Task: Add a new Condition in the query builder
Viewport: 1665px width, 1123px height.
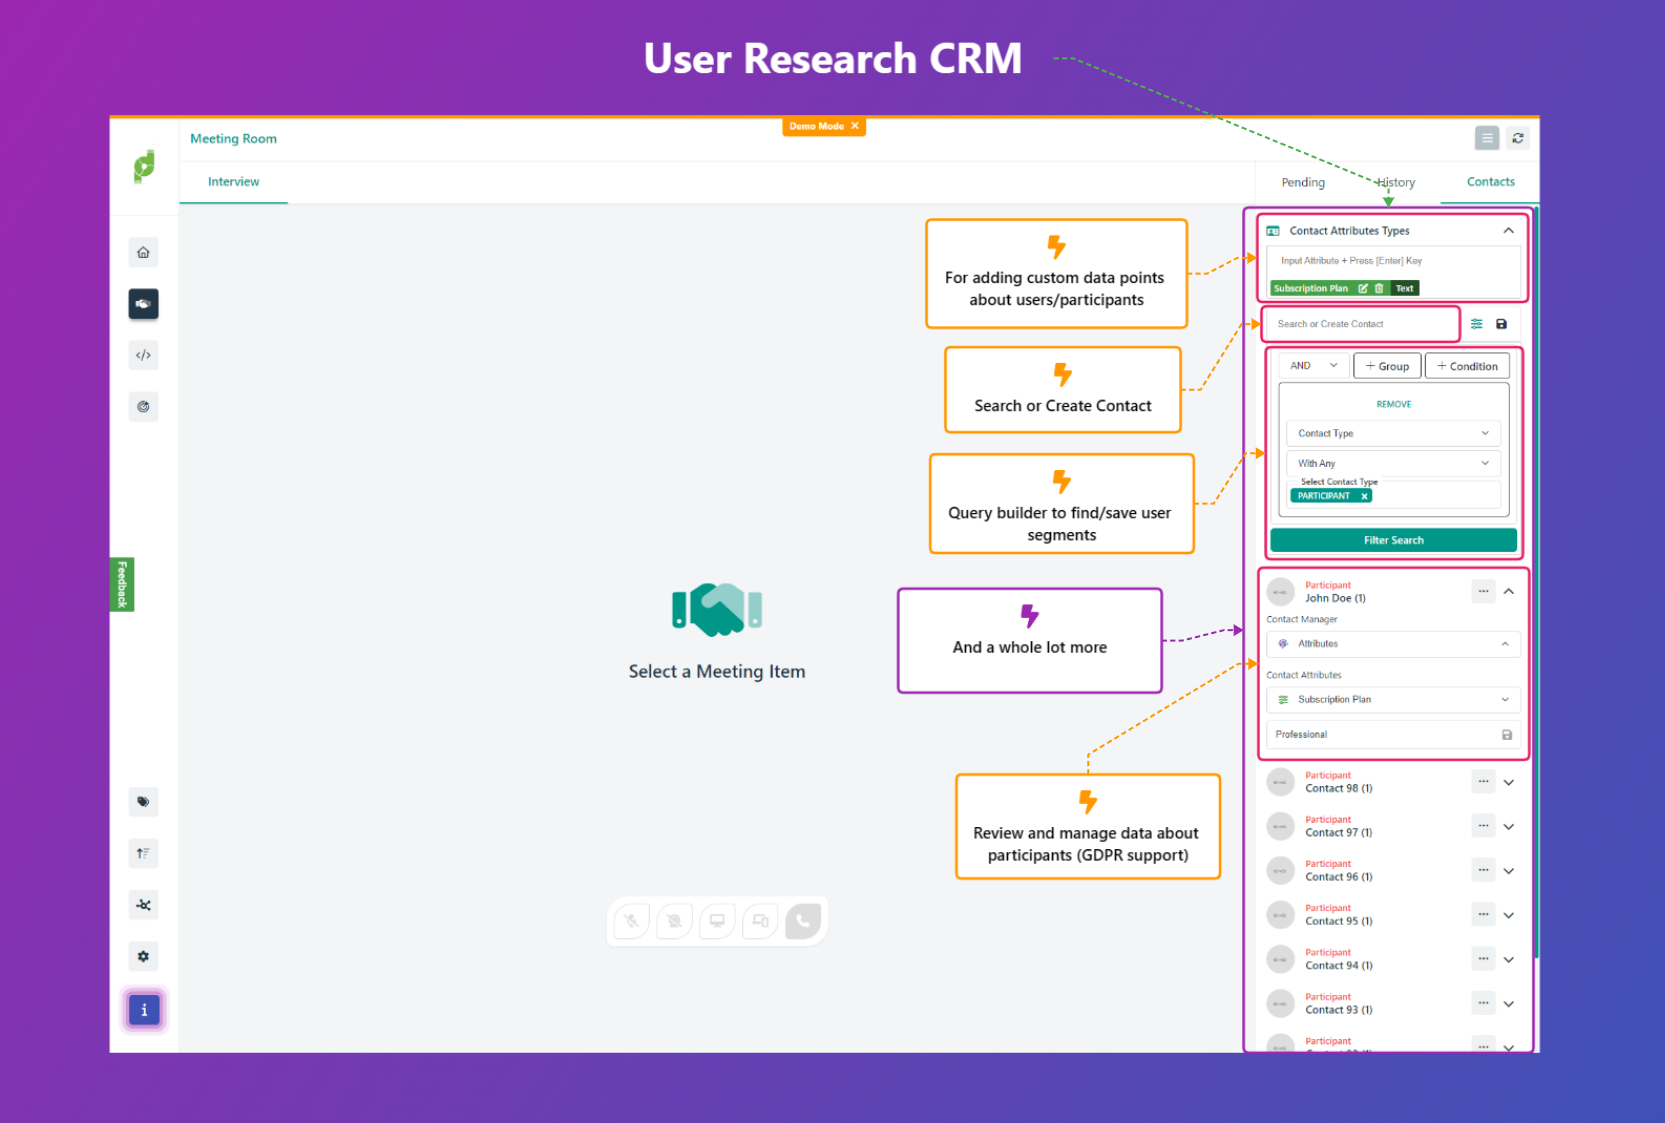Action: pos(1467,365)
